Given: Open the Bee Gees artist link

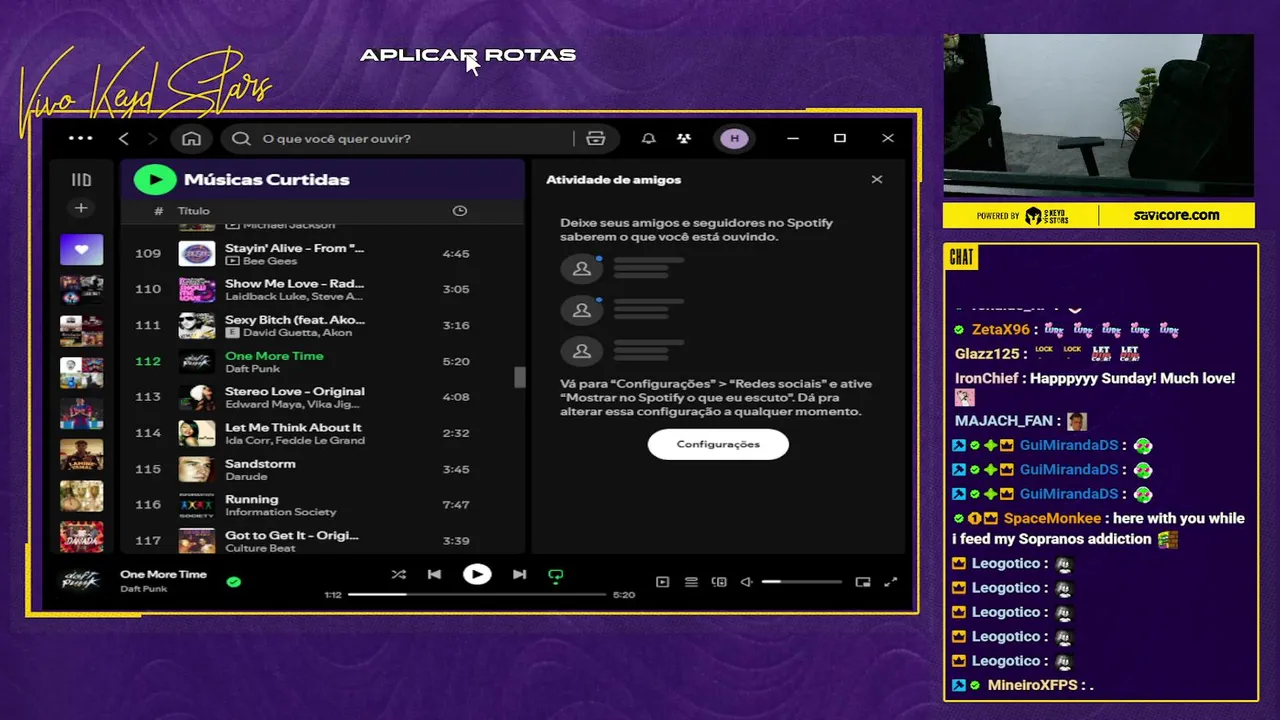Looking at the screenshot, I should (270, 261).
